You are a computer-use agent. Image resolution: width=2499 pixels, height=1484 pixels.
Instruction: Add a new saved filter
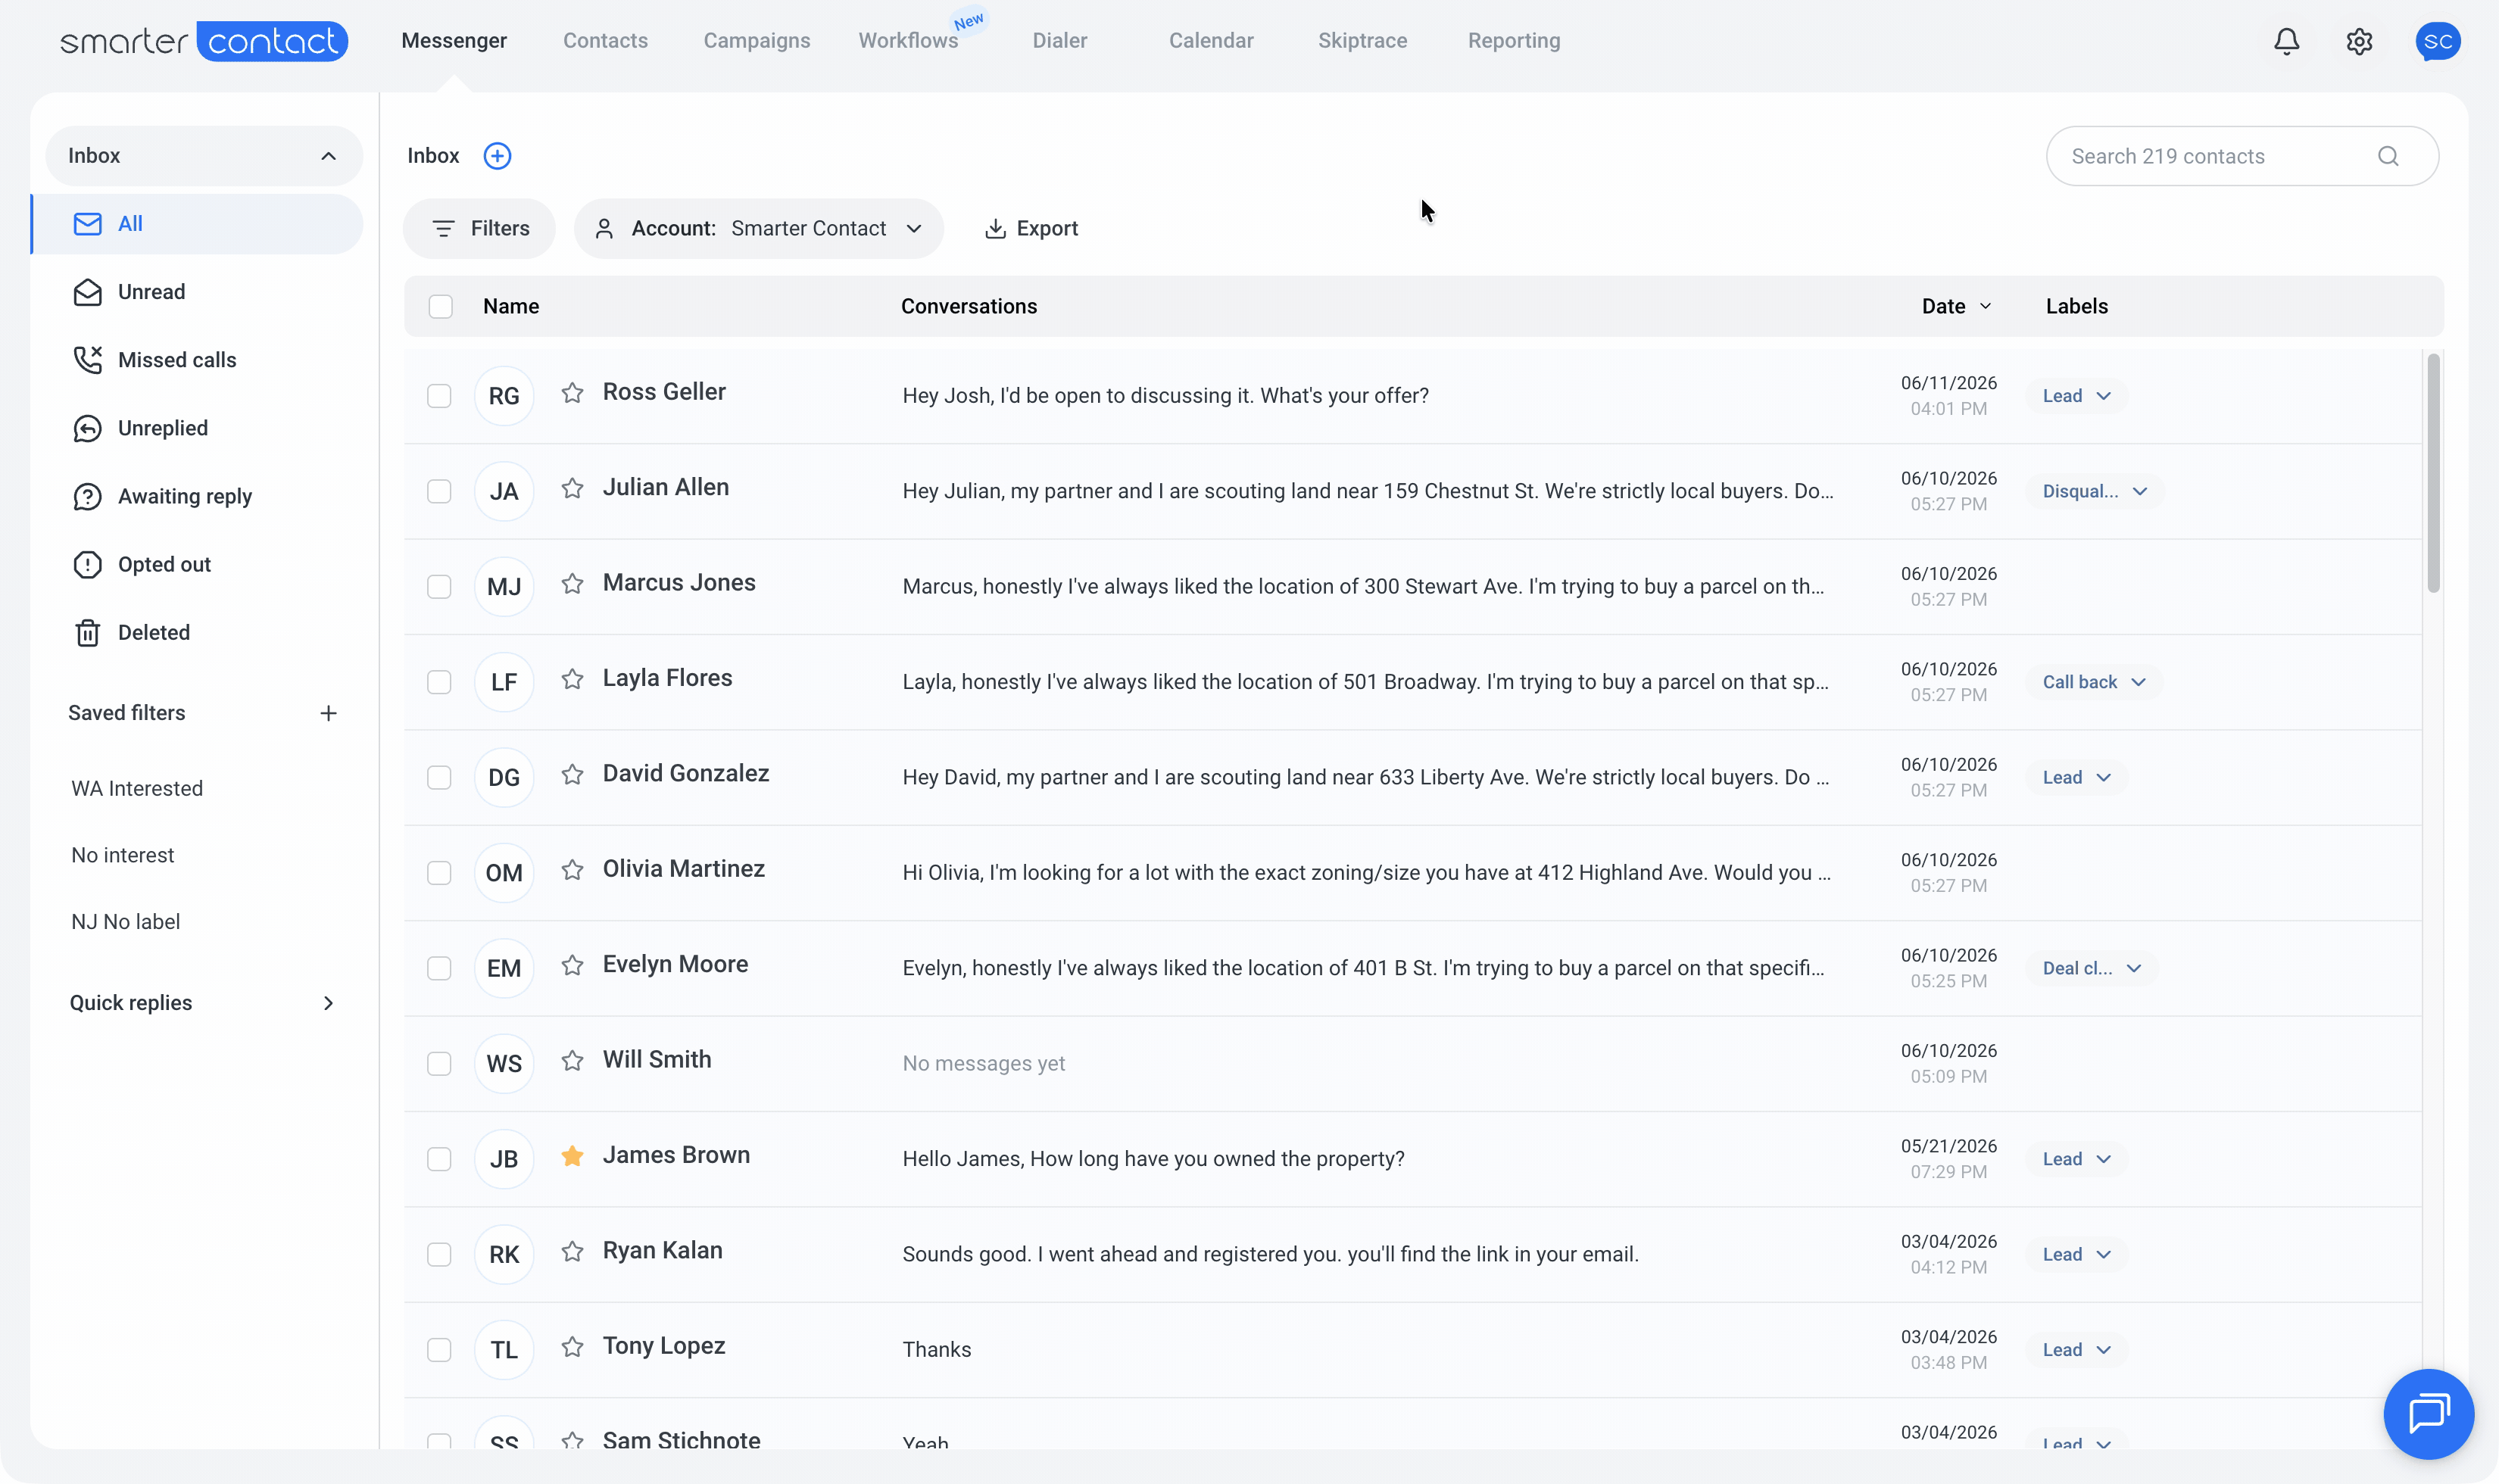pos(328,713)
